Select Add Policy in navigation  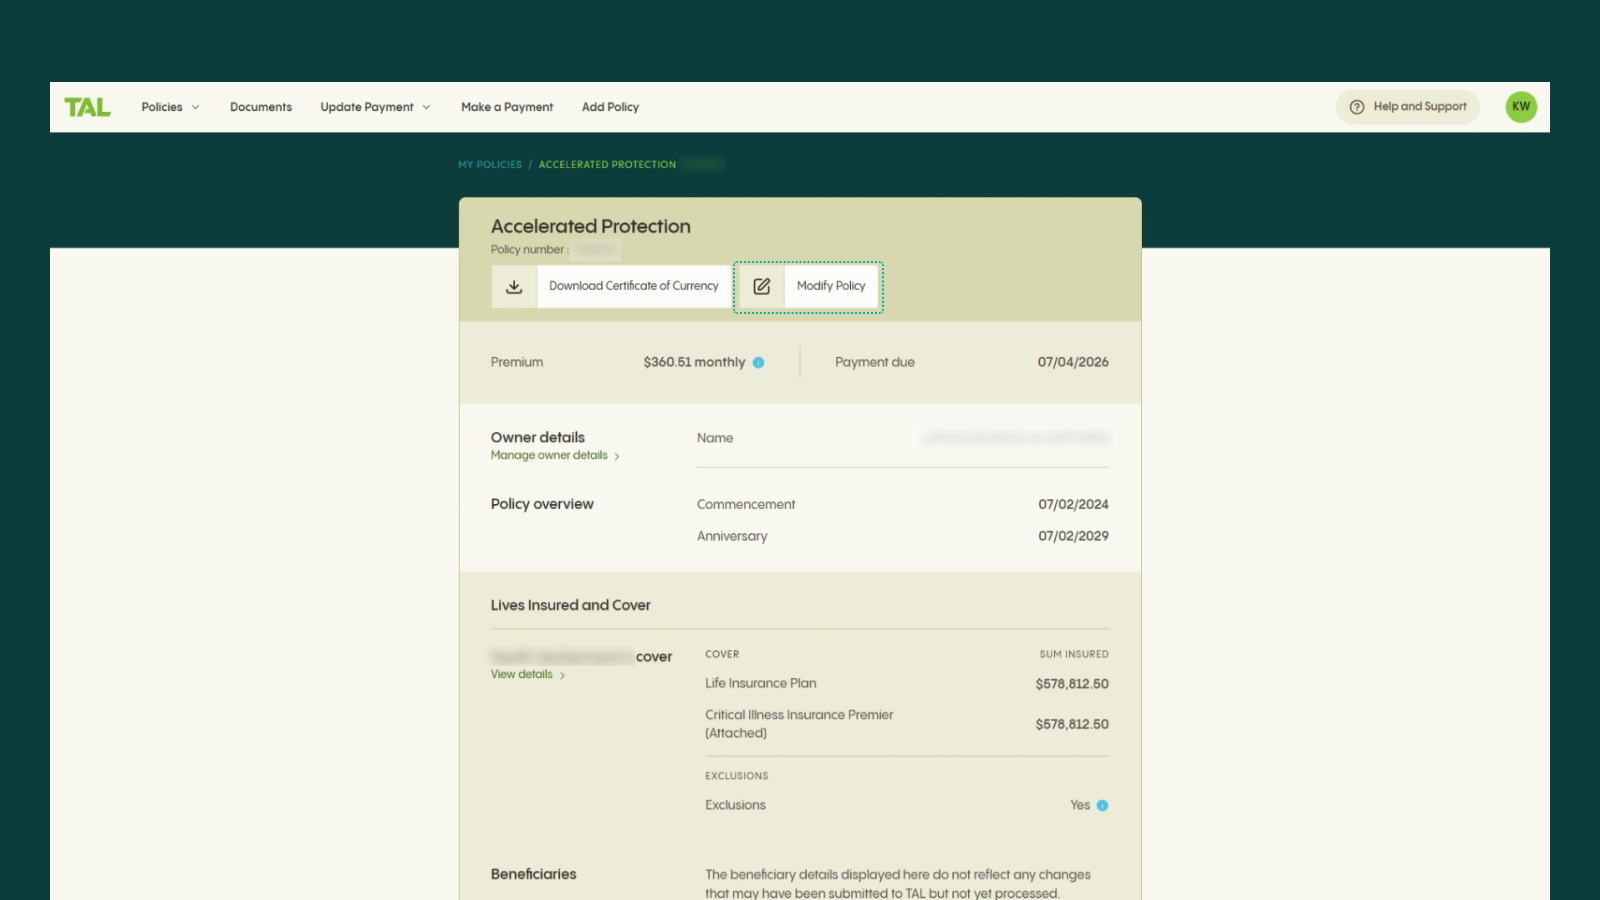coord(610,107)
